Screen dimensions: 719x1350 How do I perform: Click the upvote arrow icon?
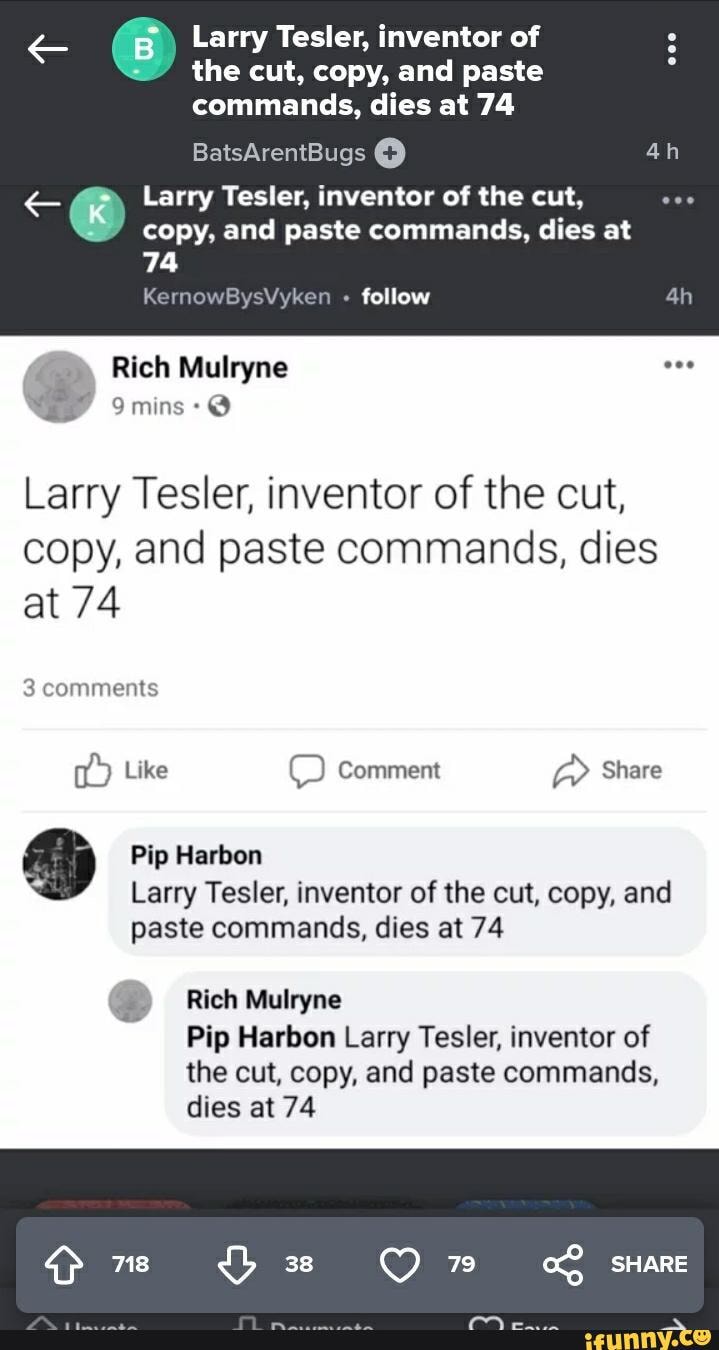63,1264
